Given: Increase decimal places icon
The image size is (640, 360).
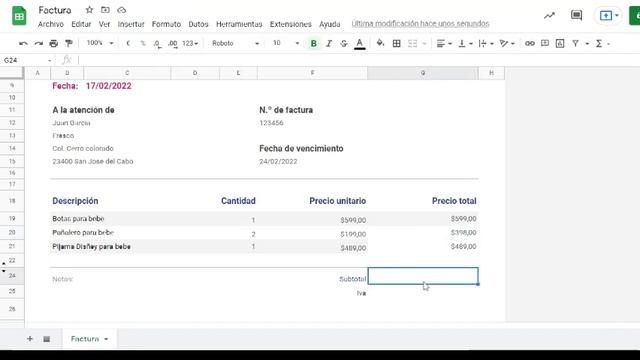Looking at the screenshot, I should coord(173,43).
